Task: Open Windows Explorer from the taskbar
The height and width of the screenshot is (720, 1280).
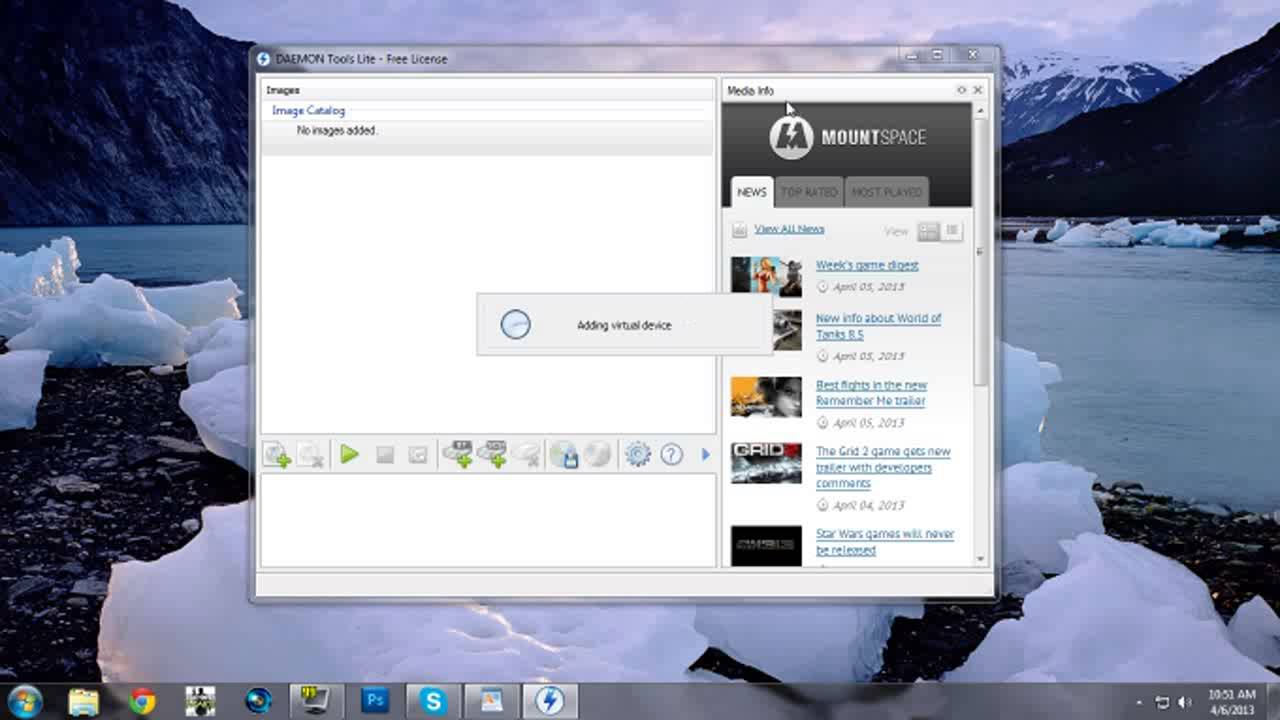Action: [83, 701]
